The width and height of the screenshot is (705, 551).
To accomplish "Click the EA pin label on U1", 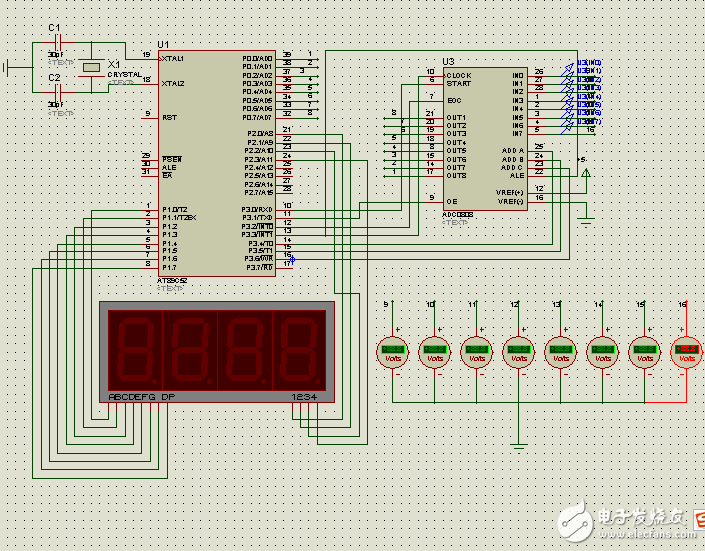I will point(167,175).
